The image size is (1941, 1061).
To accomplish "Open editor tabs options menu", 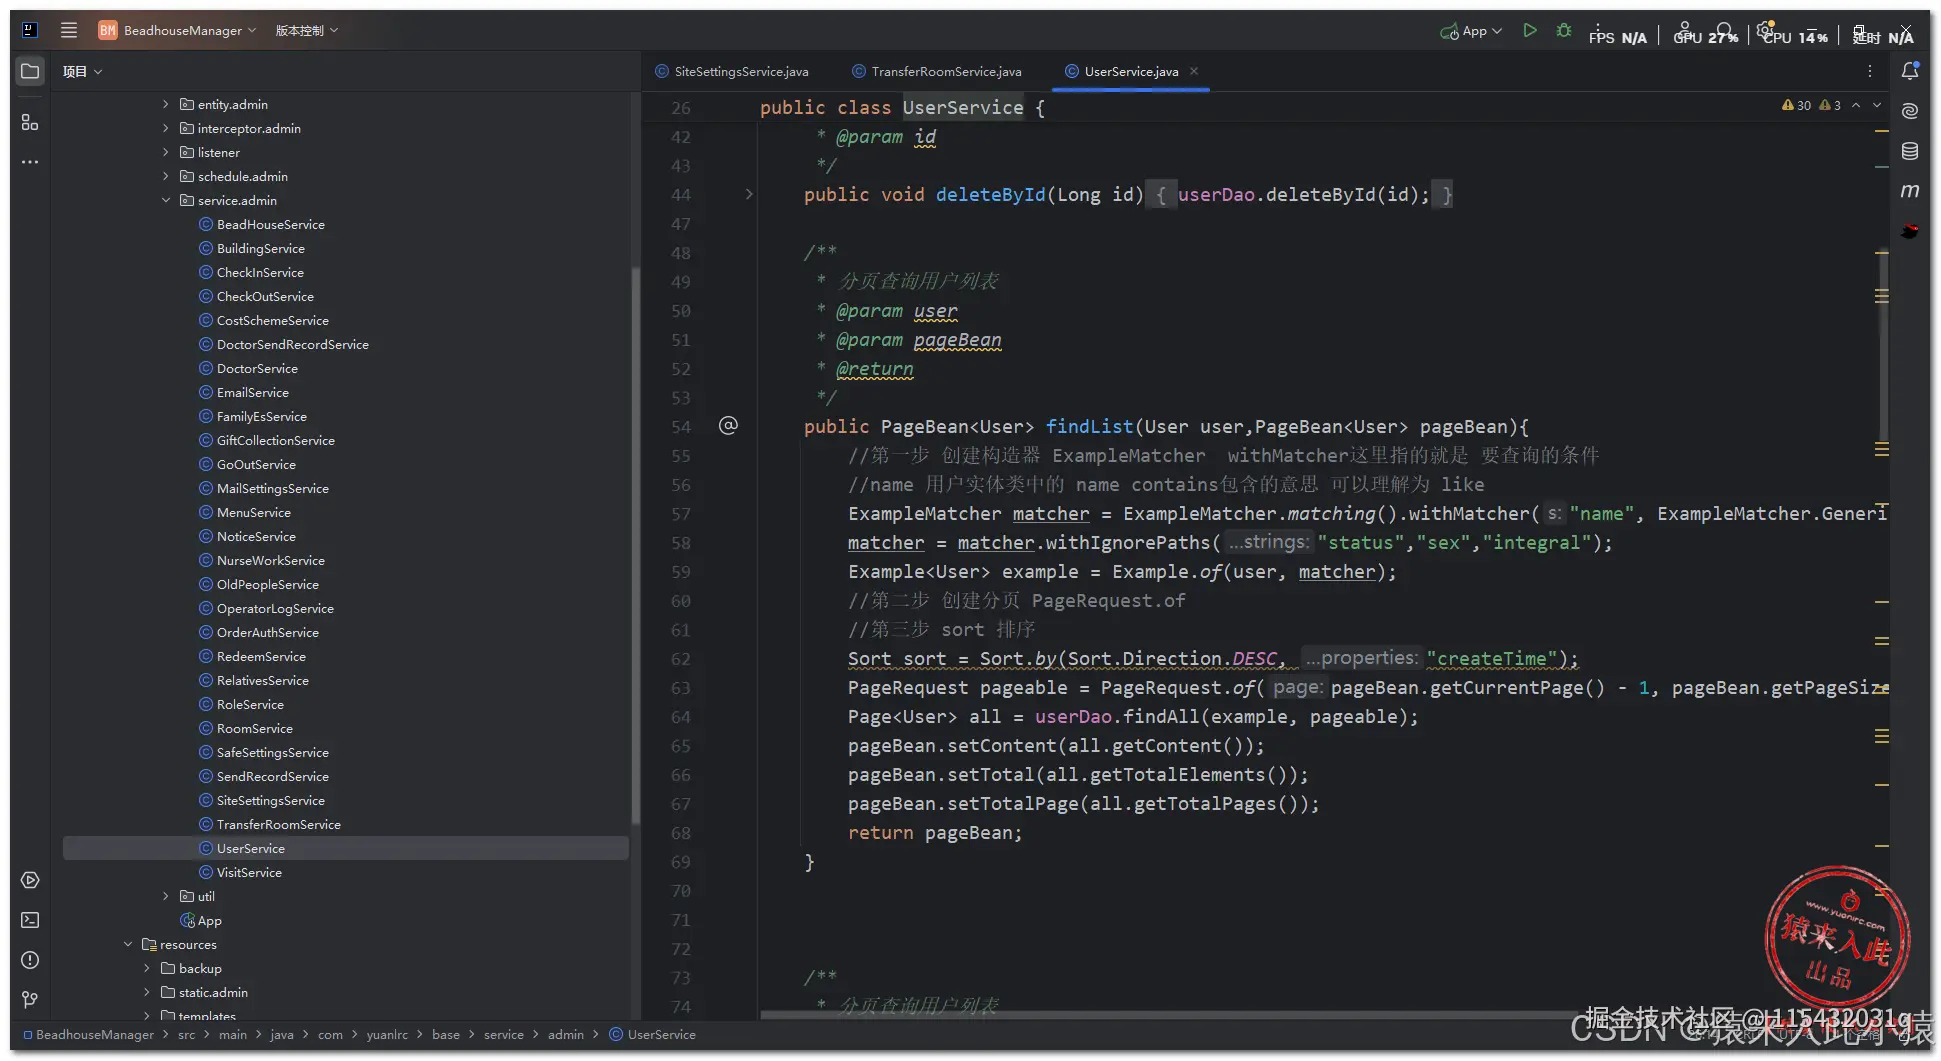I will click(x=1869, y=71).
